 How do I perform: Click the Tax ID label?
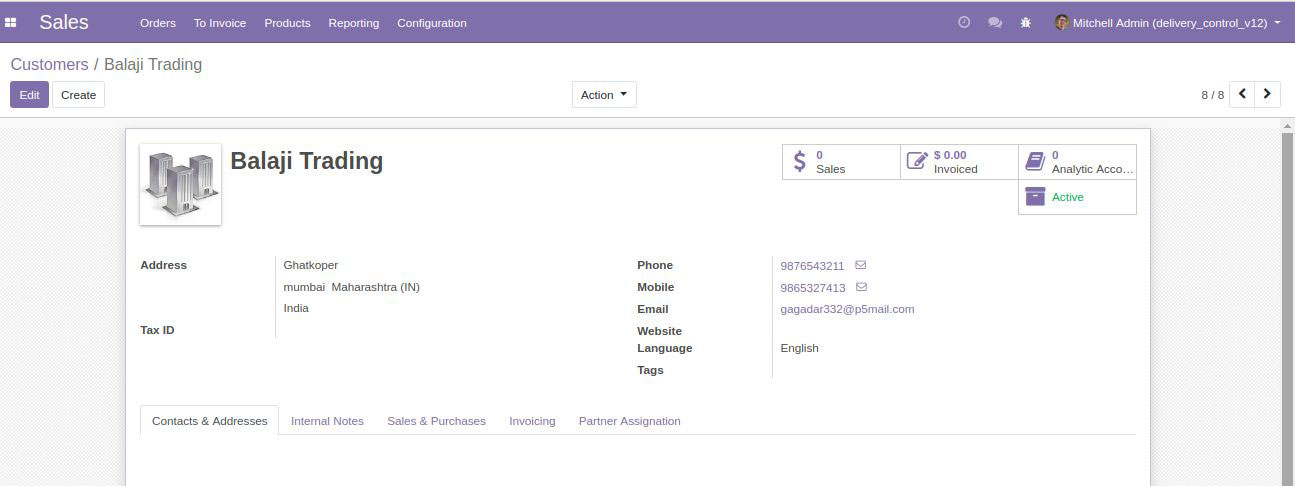[157, 330]
